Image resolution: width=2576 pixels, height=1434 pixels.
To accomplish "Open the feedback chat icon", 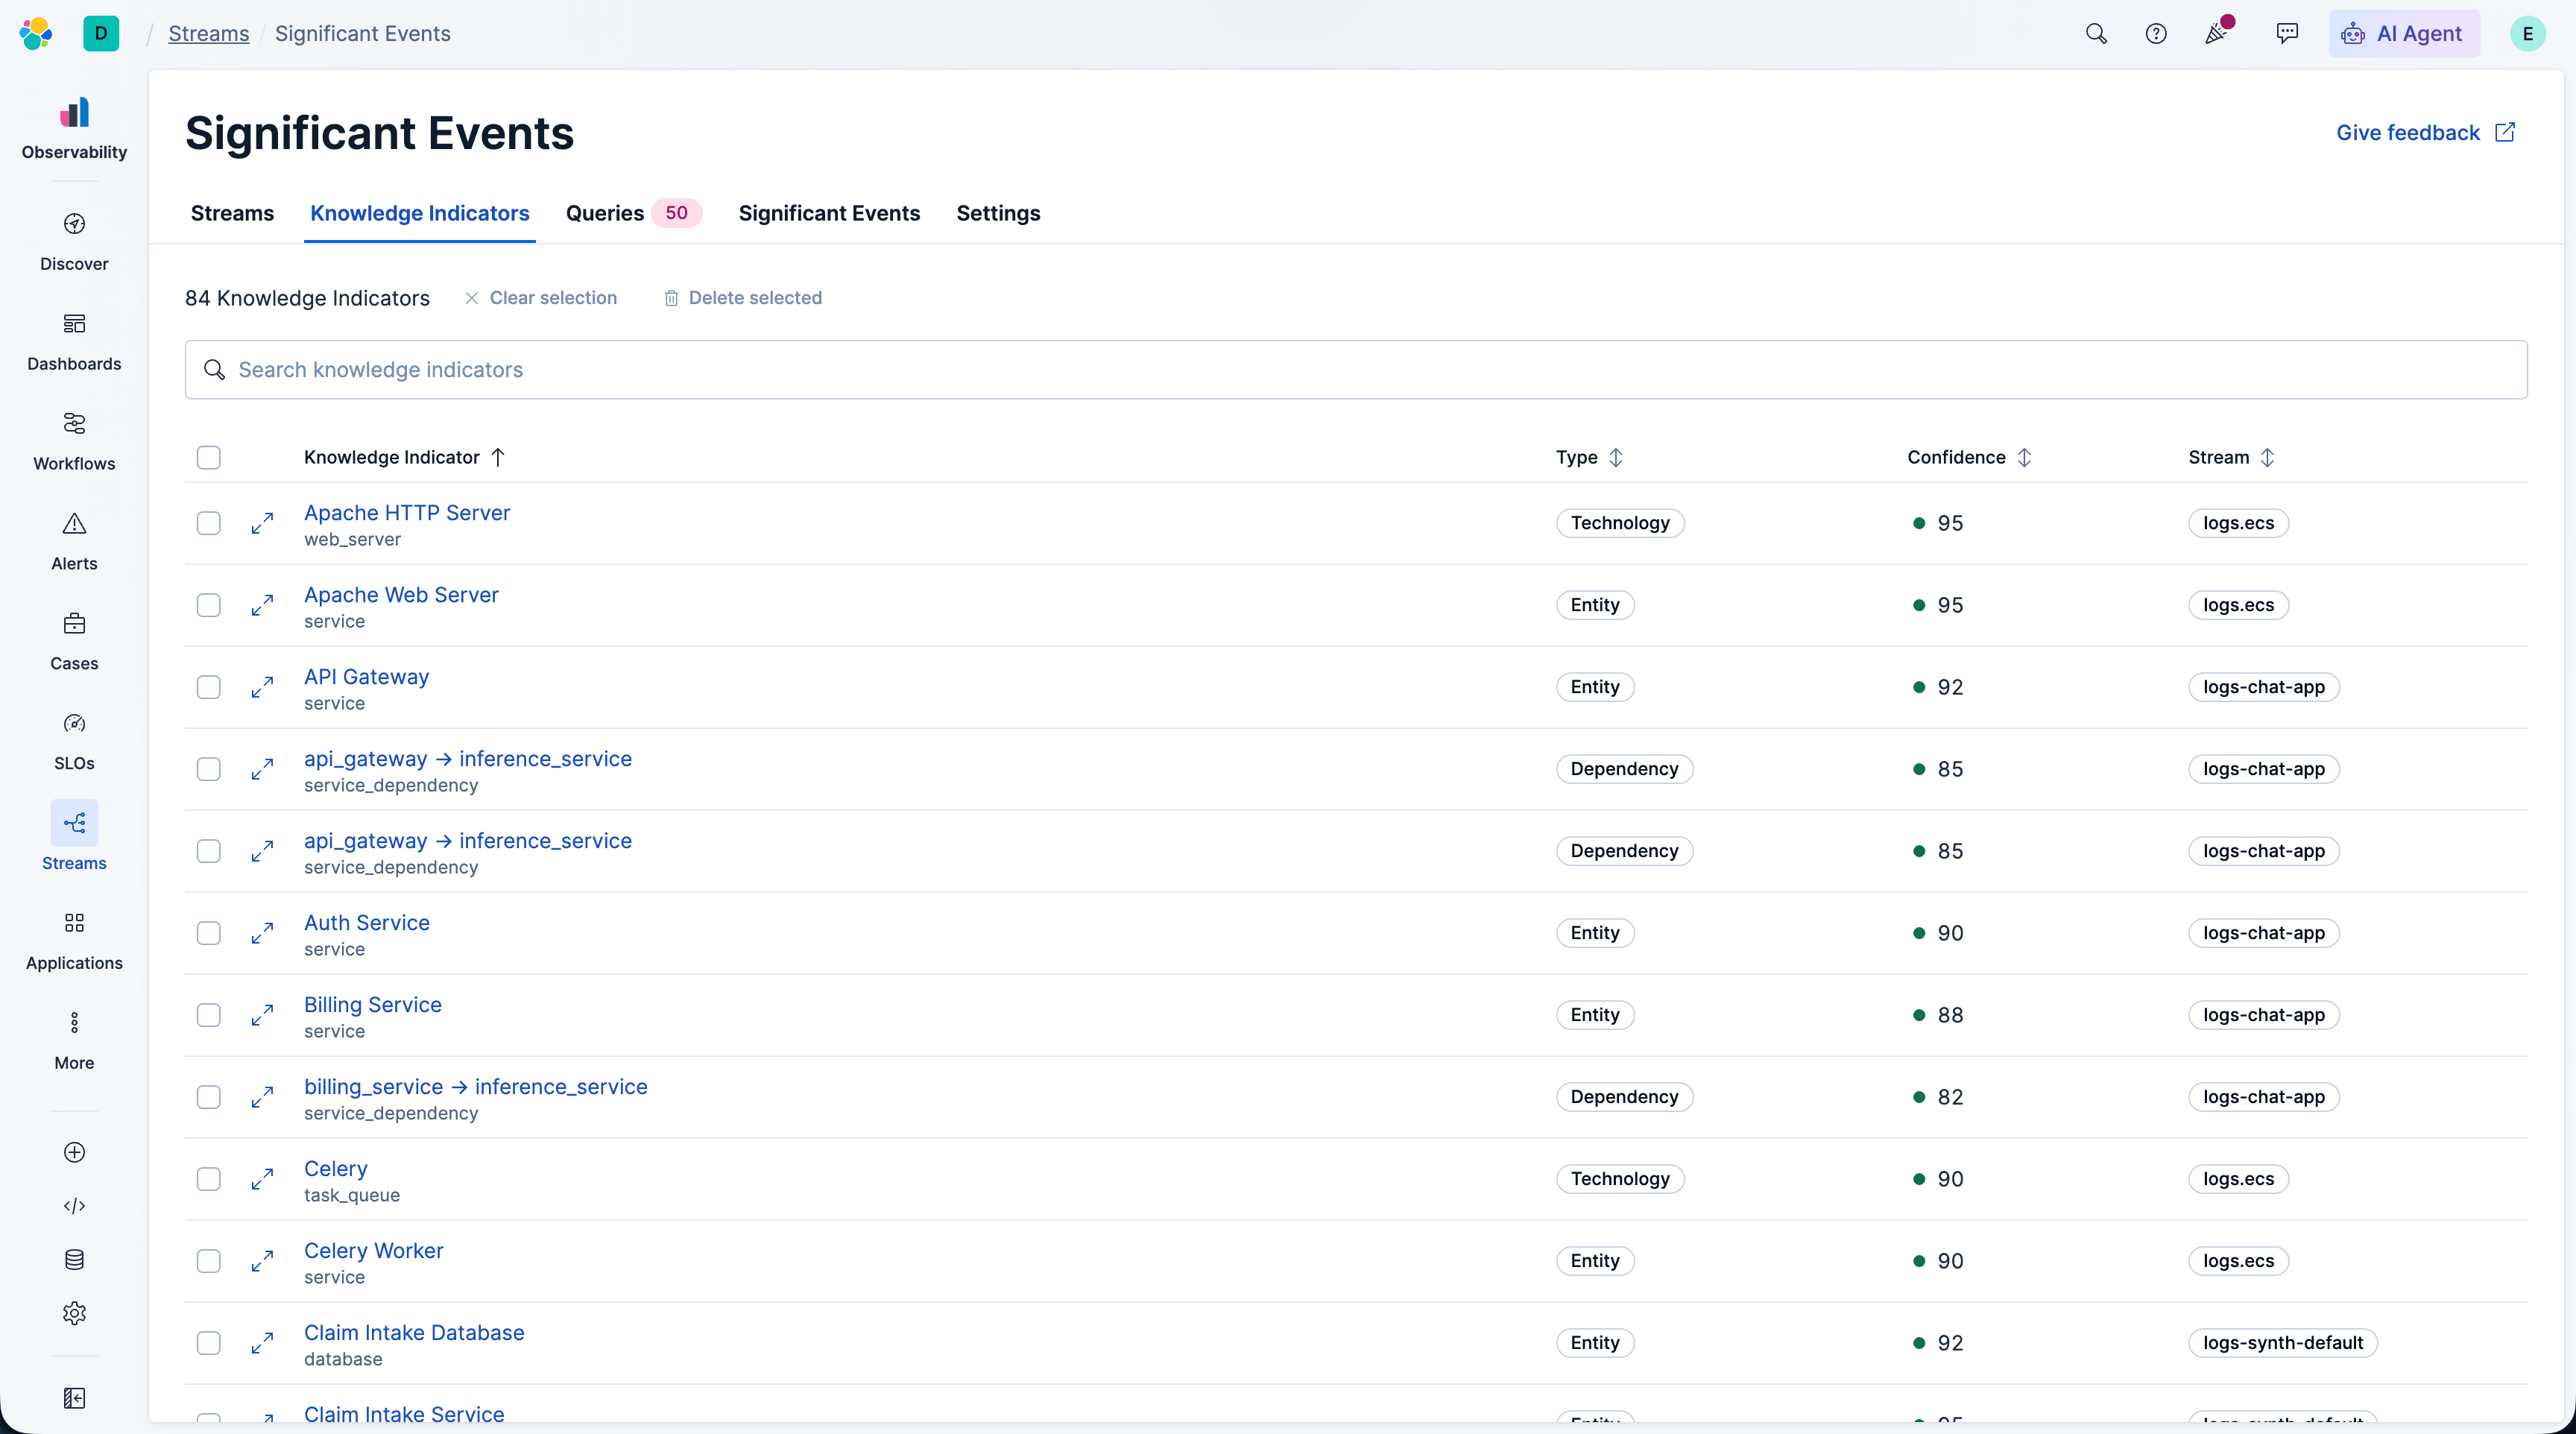I will tap(2287, 33).
